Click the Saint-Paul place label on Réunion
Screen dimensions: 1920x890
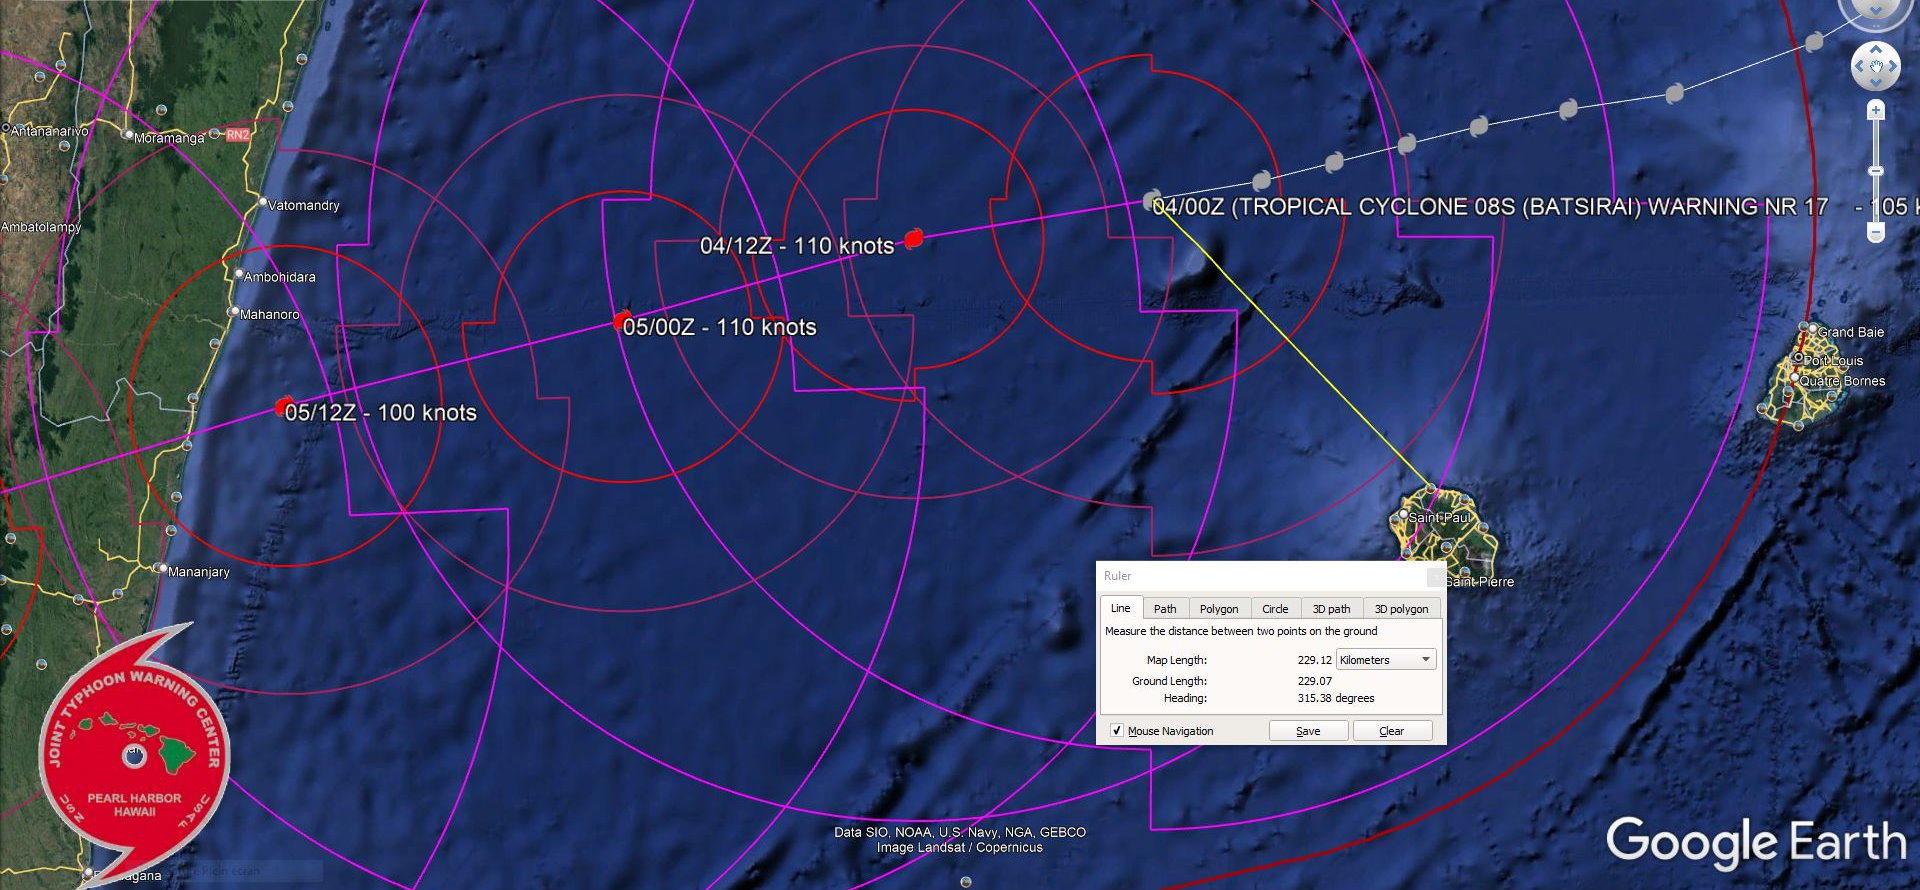(x=1439, y=518)
